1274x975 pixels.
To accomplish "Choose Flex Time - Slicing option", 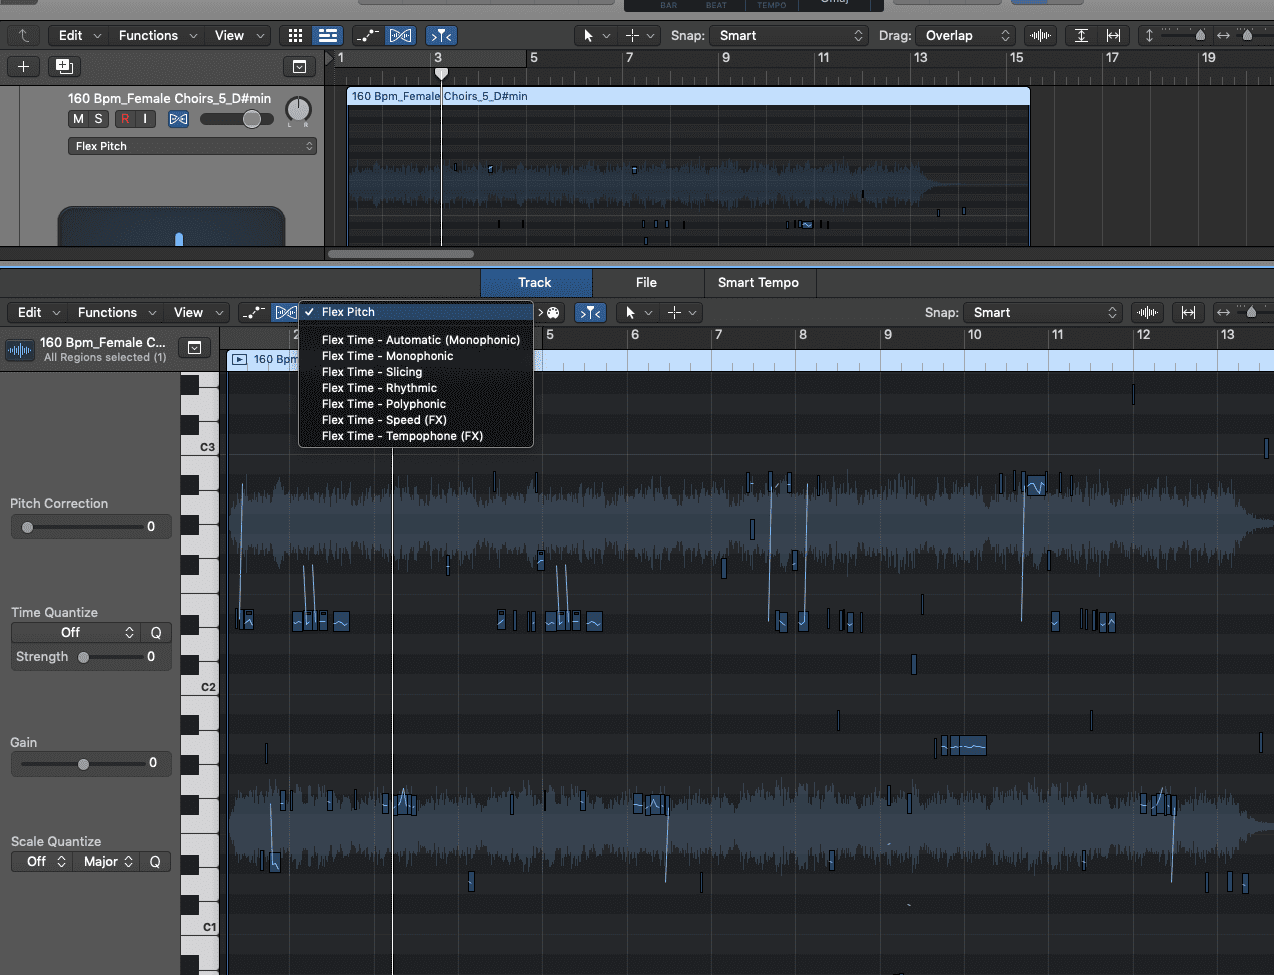I will tap(416, 372).
